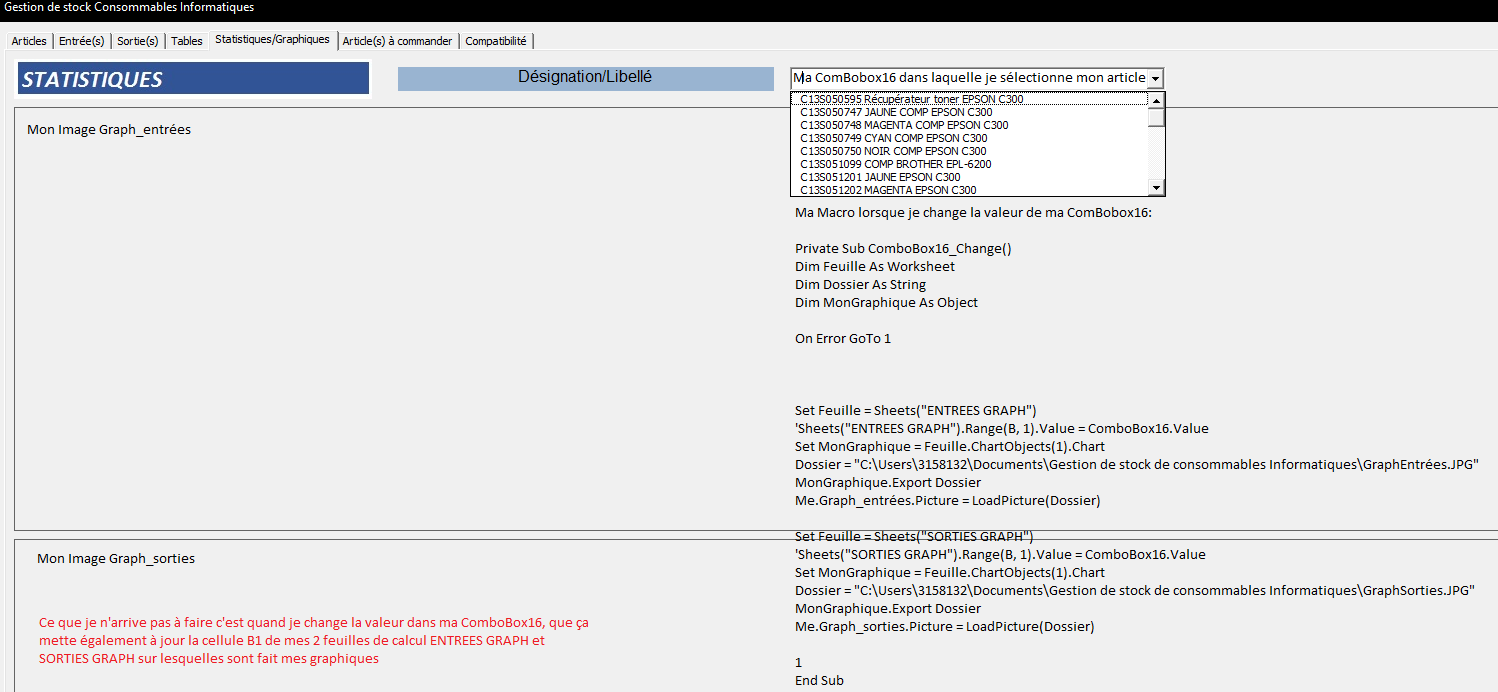
Task: Pick C13S051201 JAUNE EPSON C300 entry
Action: 880,177
